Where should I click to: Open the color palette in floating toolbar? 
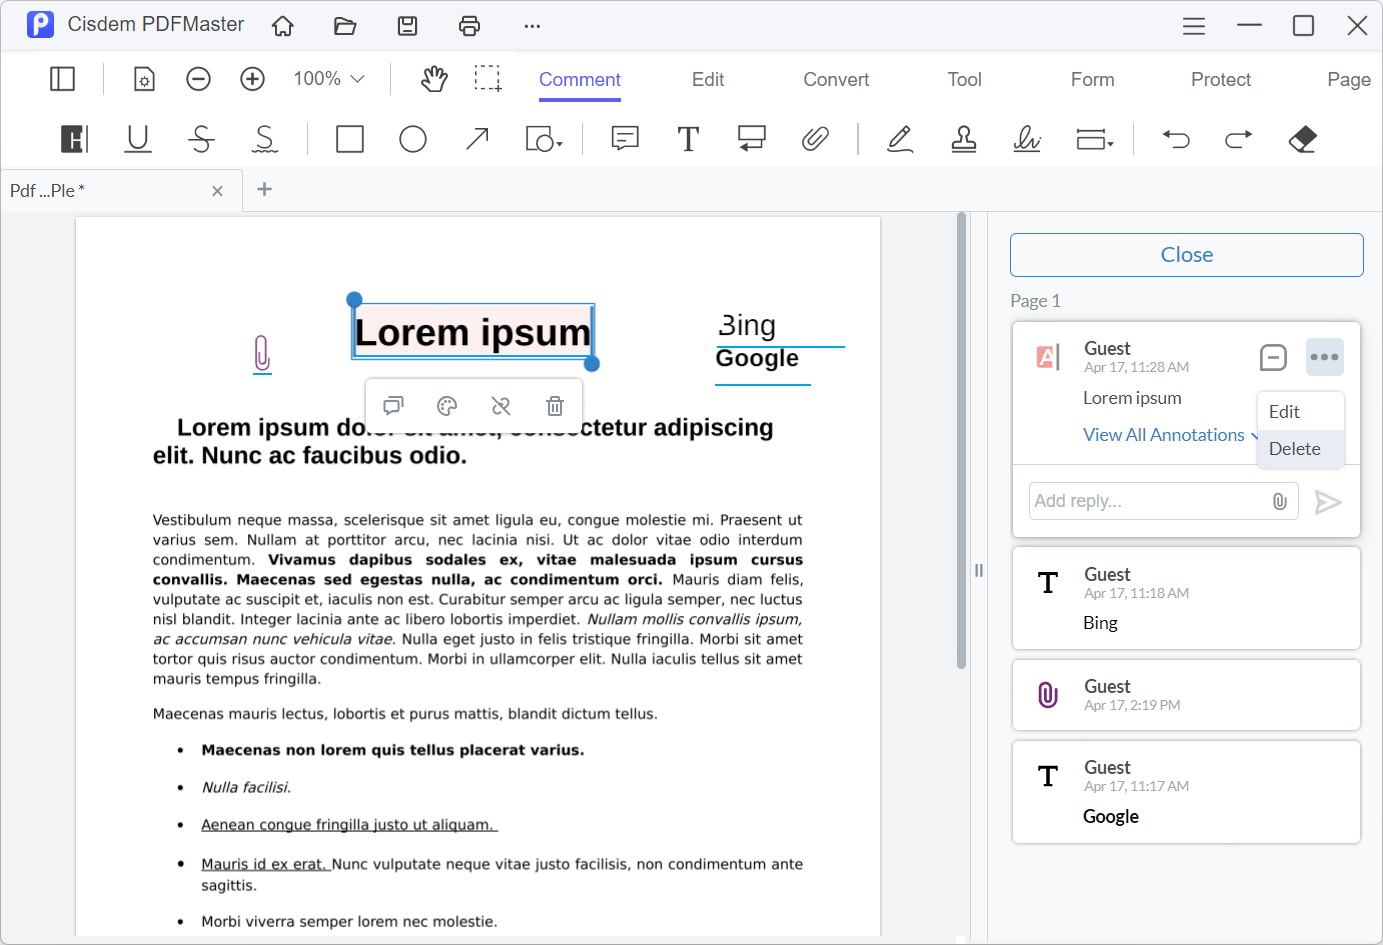coord(447,405)
